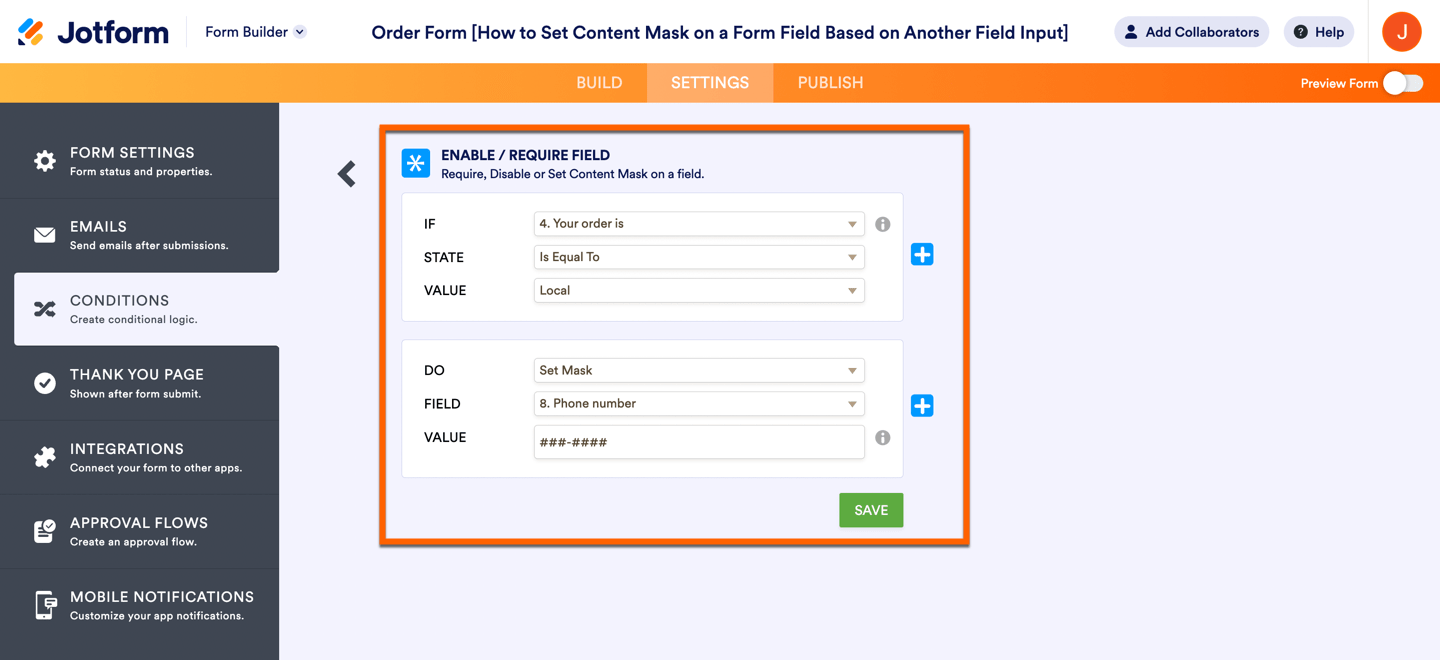This screenshot has width=1440, height=660.
Task: Click the Jotform logo
Action: pyautogui.click(x=93, y=32)
